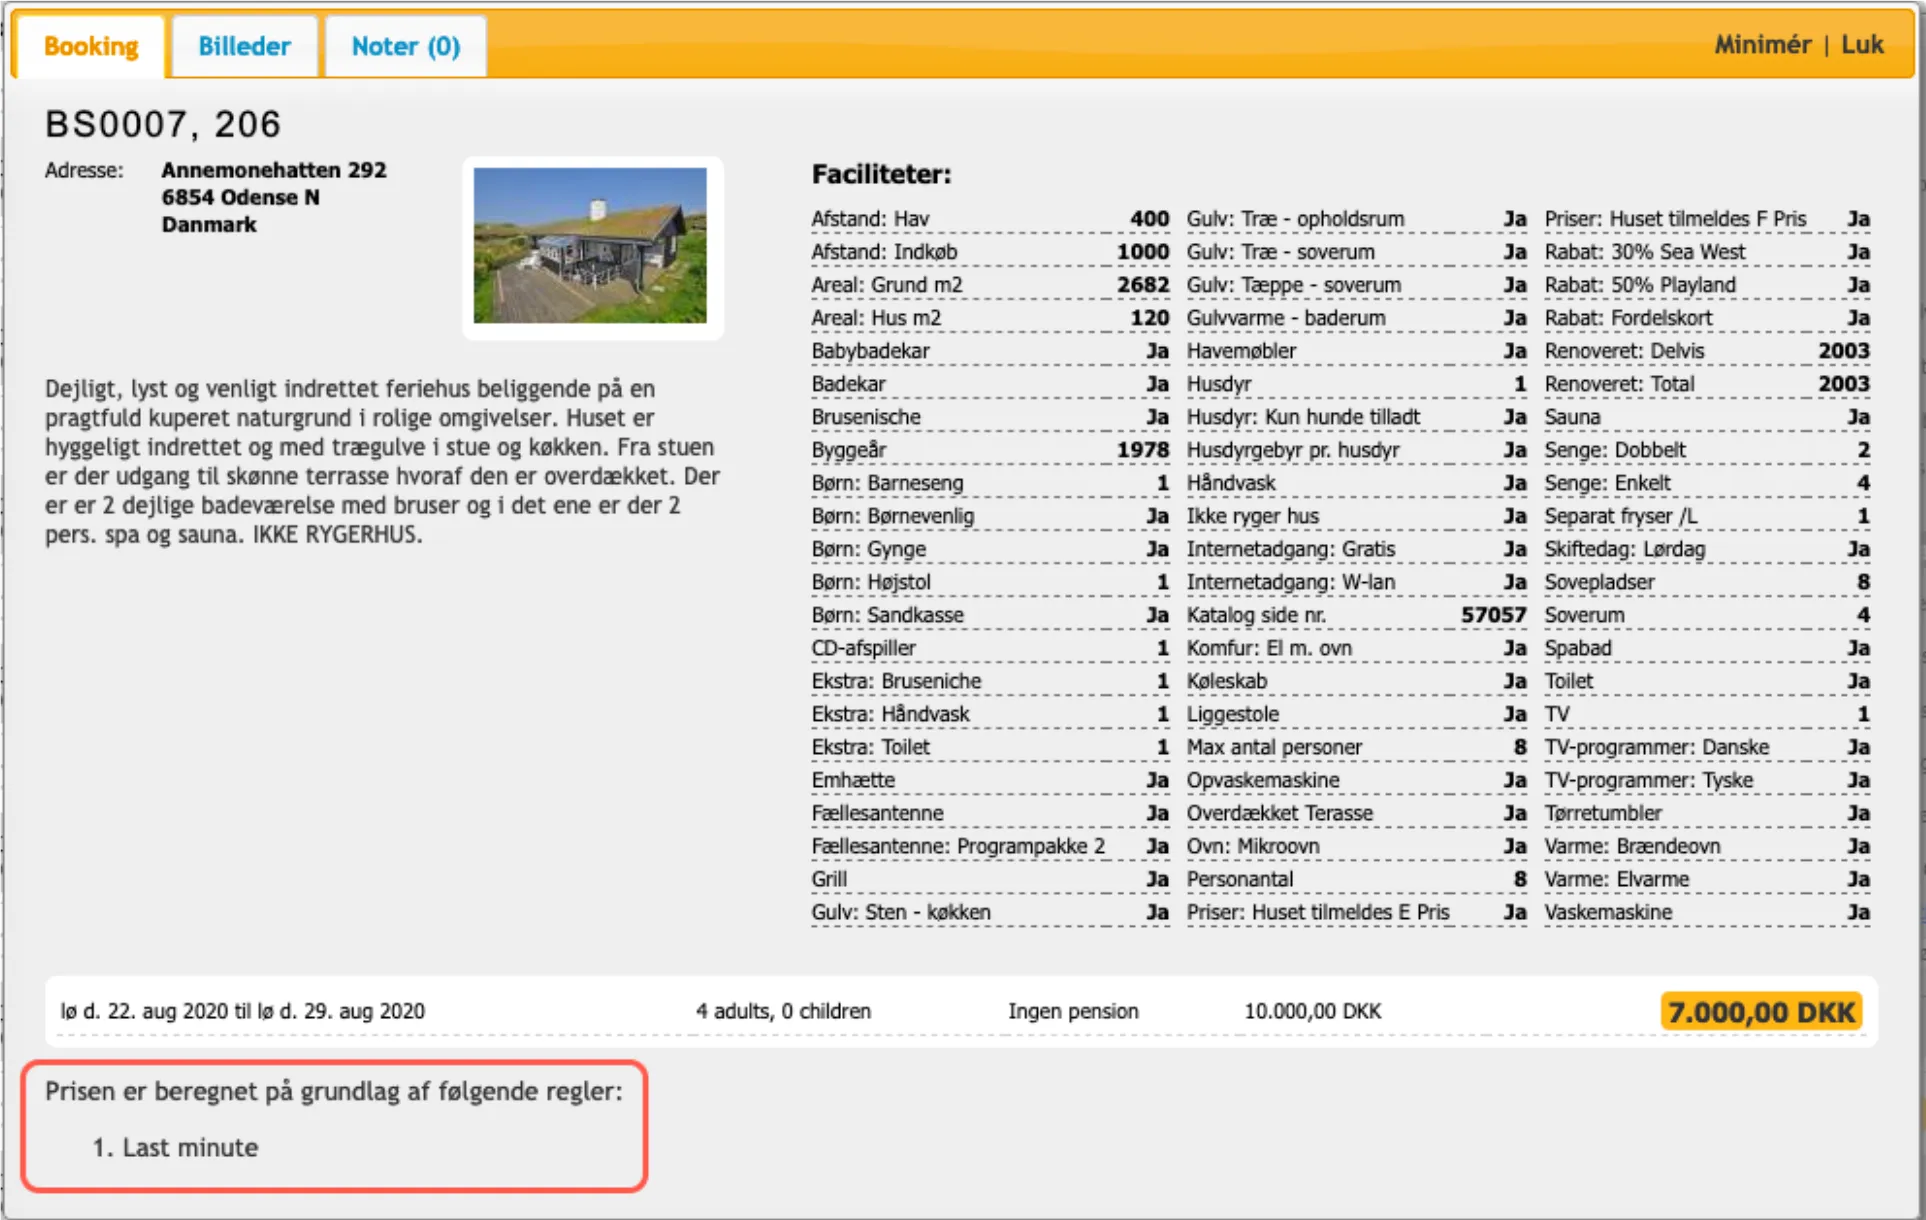Click the Rabat: 30% Sea West row
Image resolution: width=1926 pixels, height=1220 pixels.
[1705, 252]
